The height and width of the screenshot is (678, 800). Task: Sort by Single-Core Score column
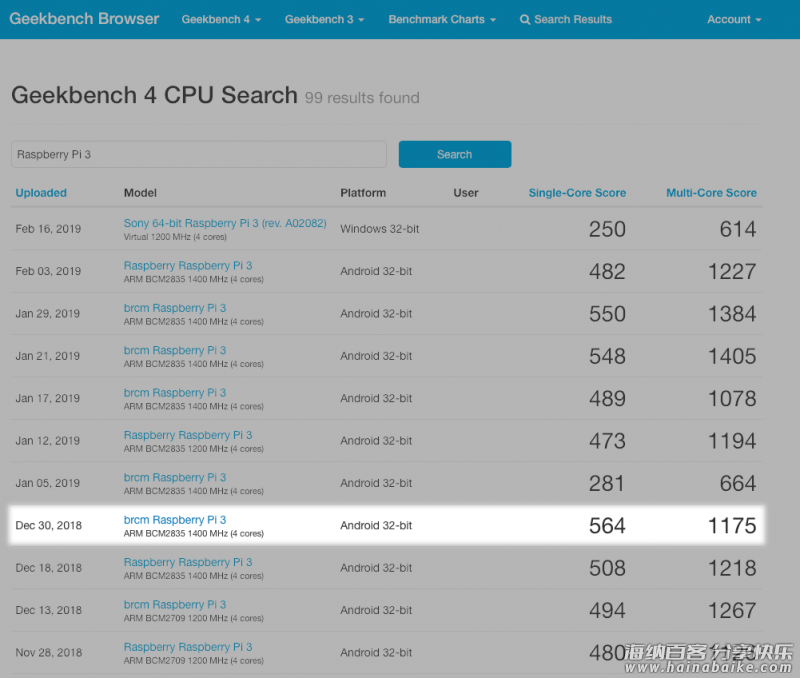[x=577, y=193]
